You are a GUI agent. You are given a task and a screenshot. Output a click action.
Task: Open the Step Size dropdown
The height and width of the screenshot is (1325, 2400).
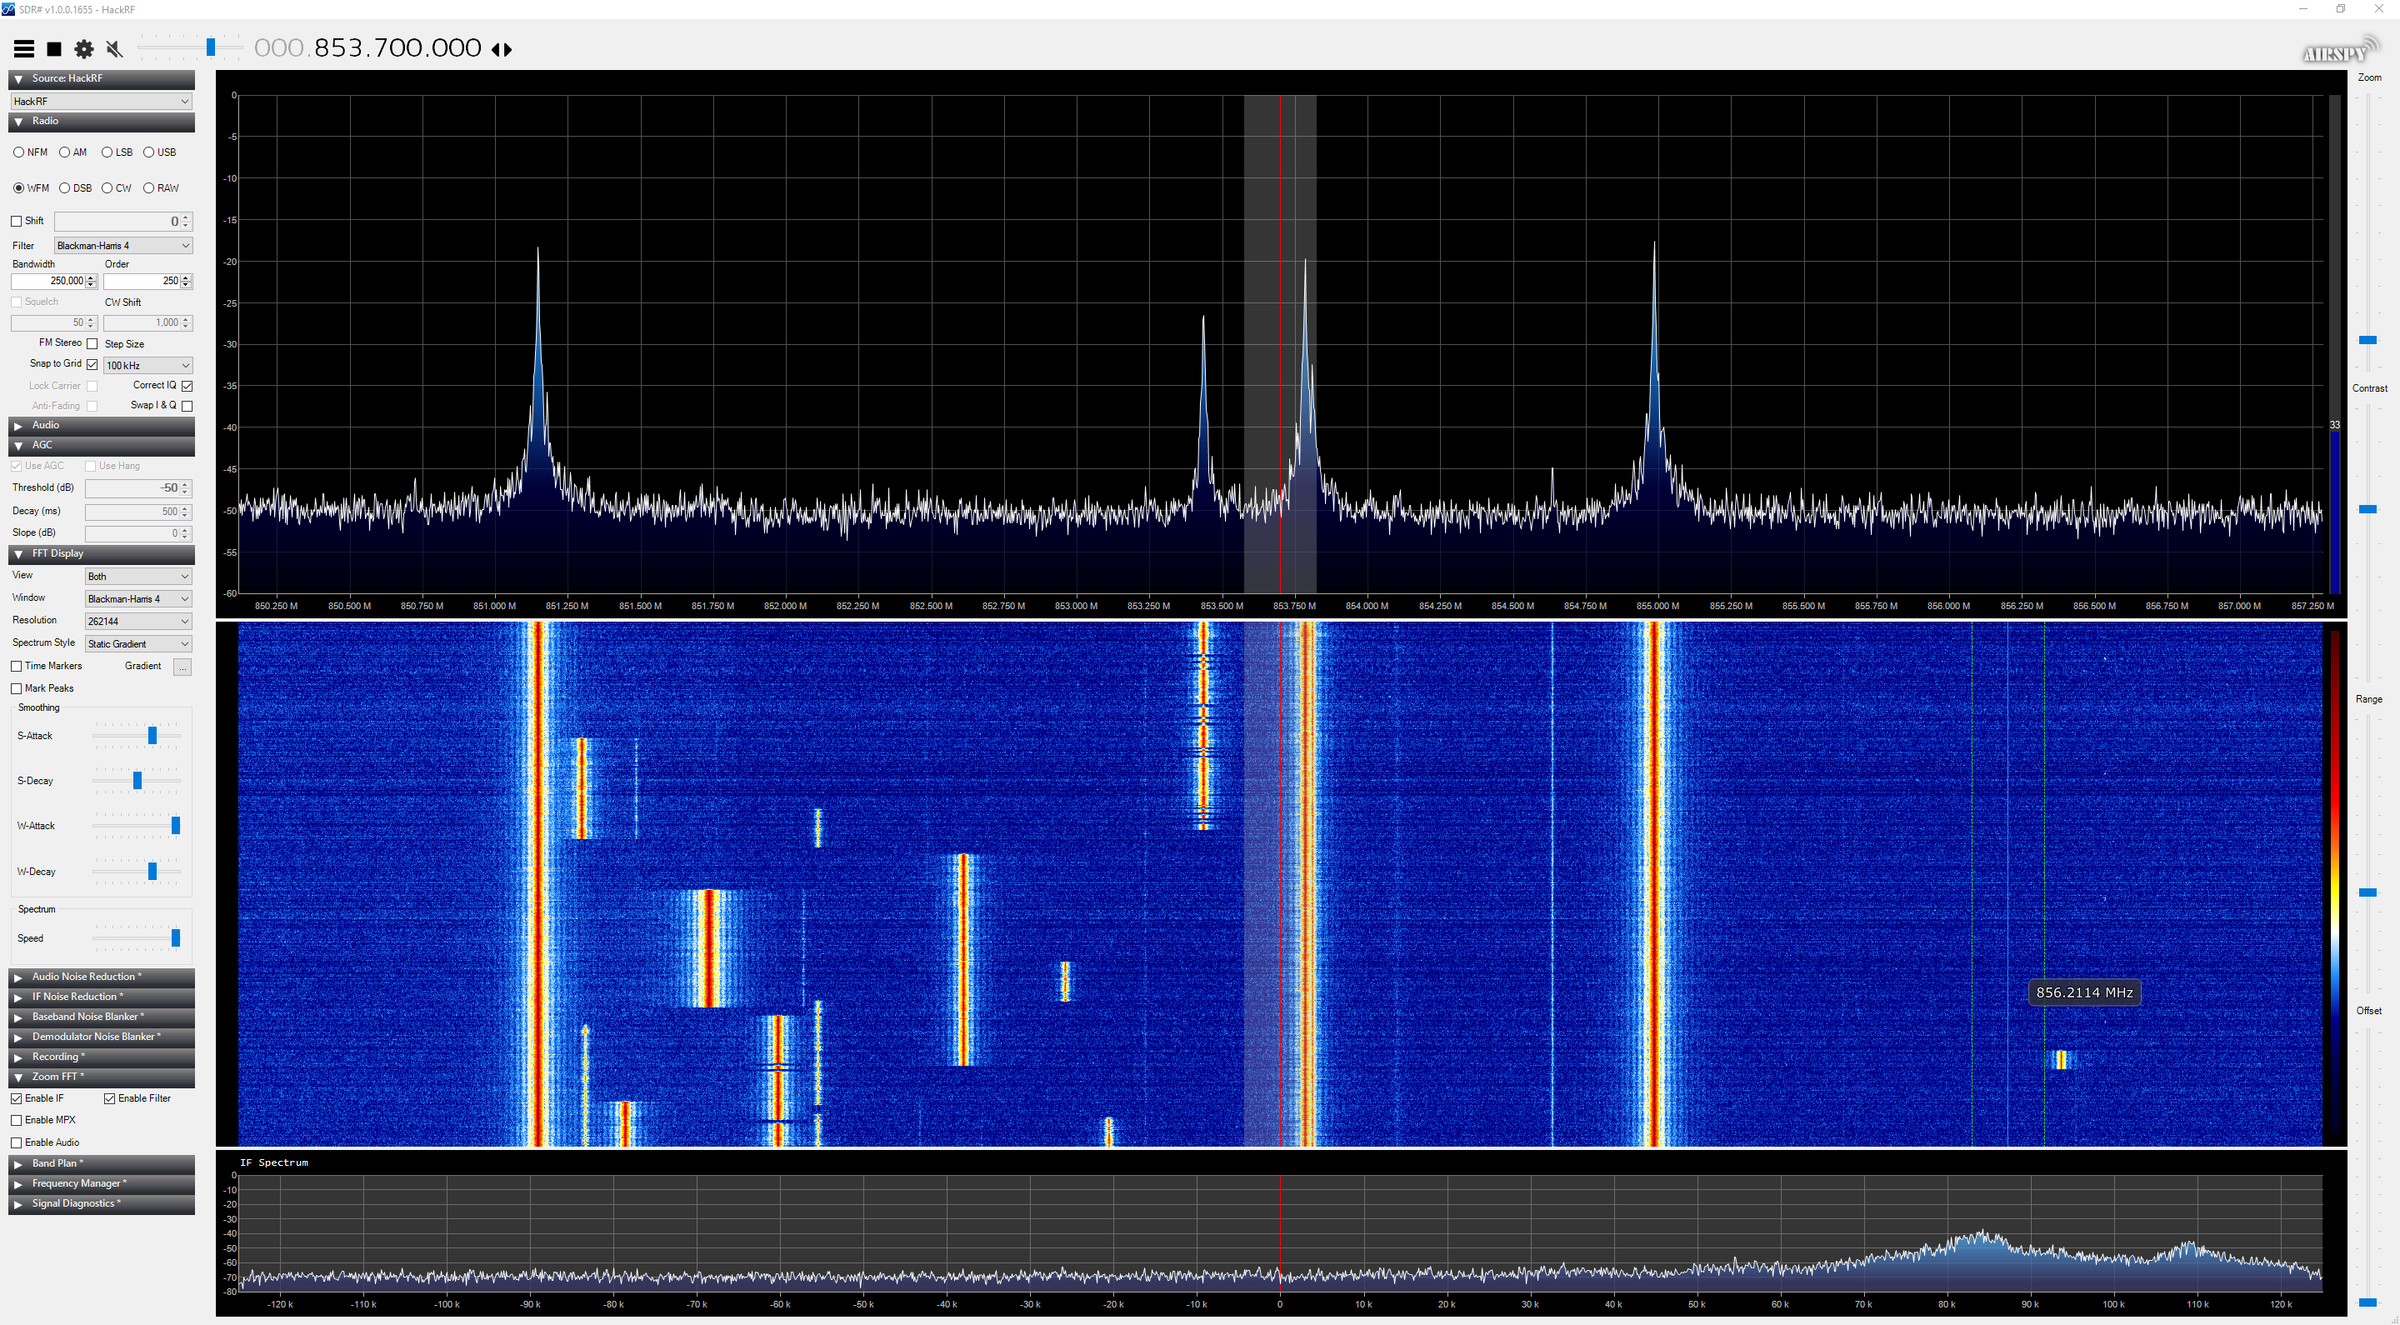click(x=147, y=366)
